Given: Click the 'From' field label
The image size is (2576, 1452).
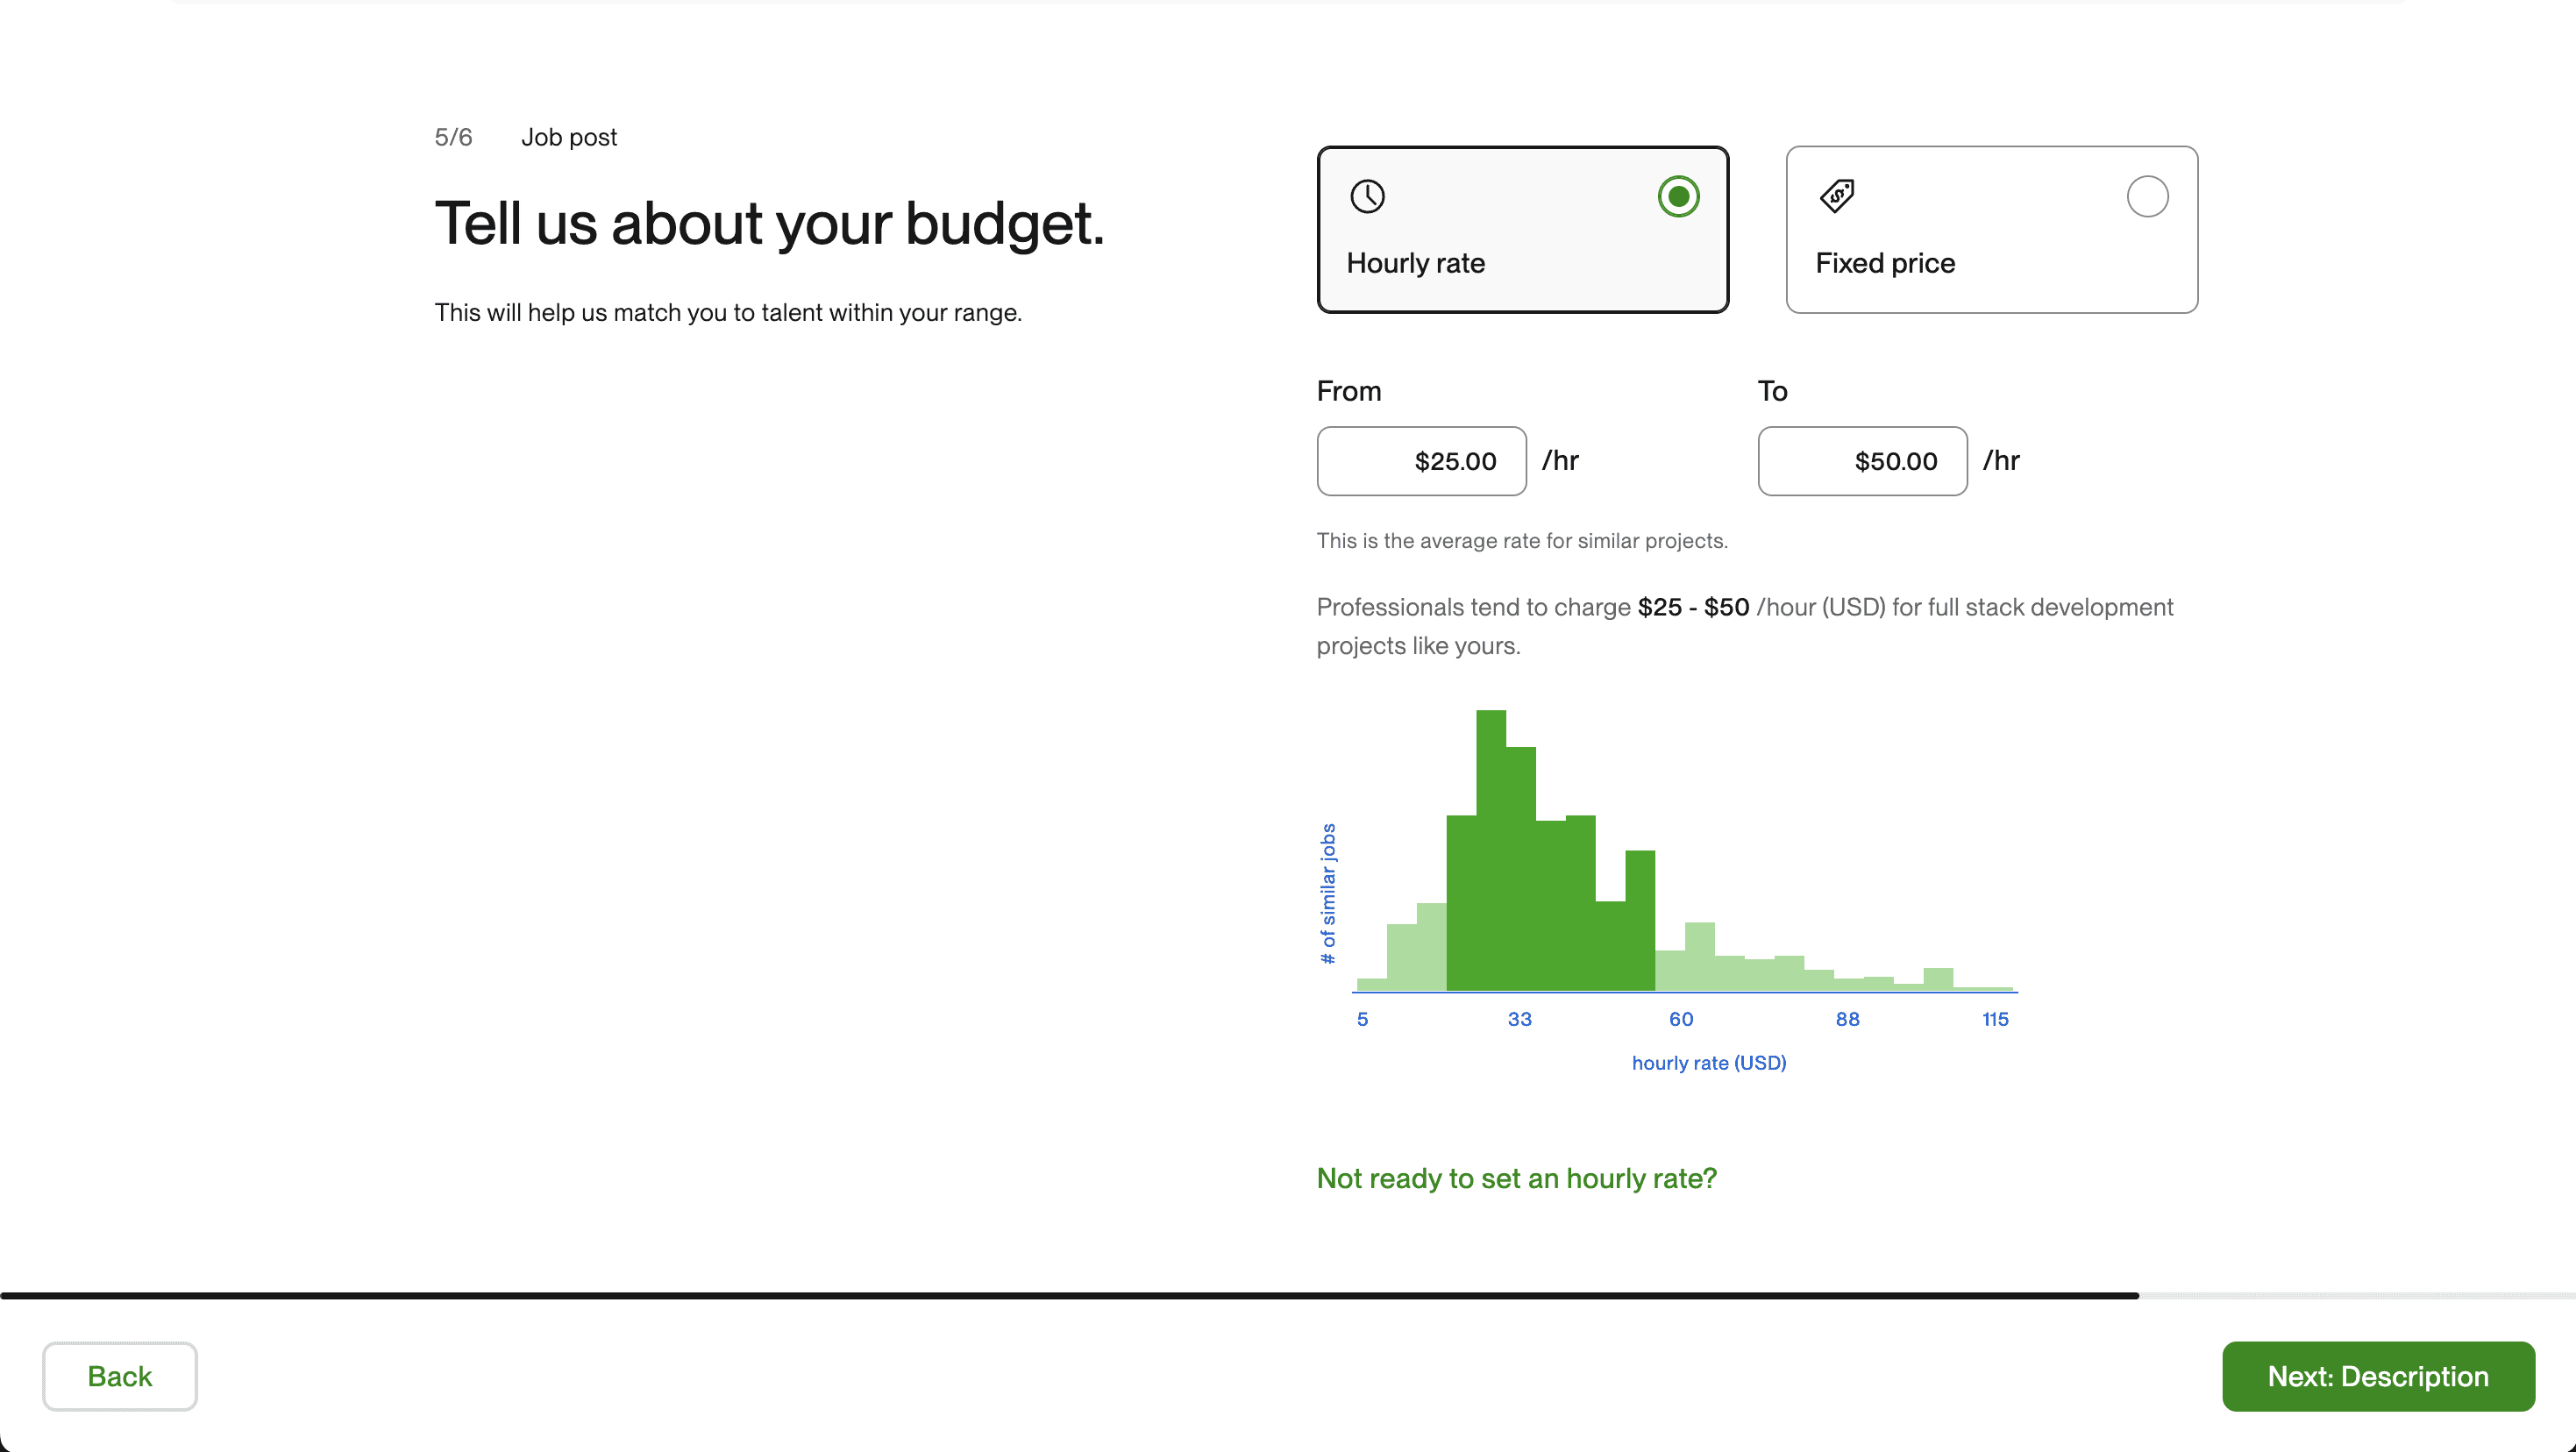Looking at the screenshot, I should coord(1348,391).
